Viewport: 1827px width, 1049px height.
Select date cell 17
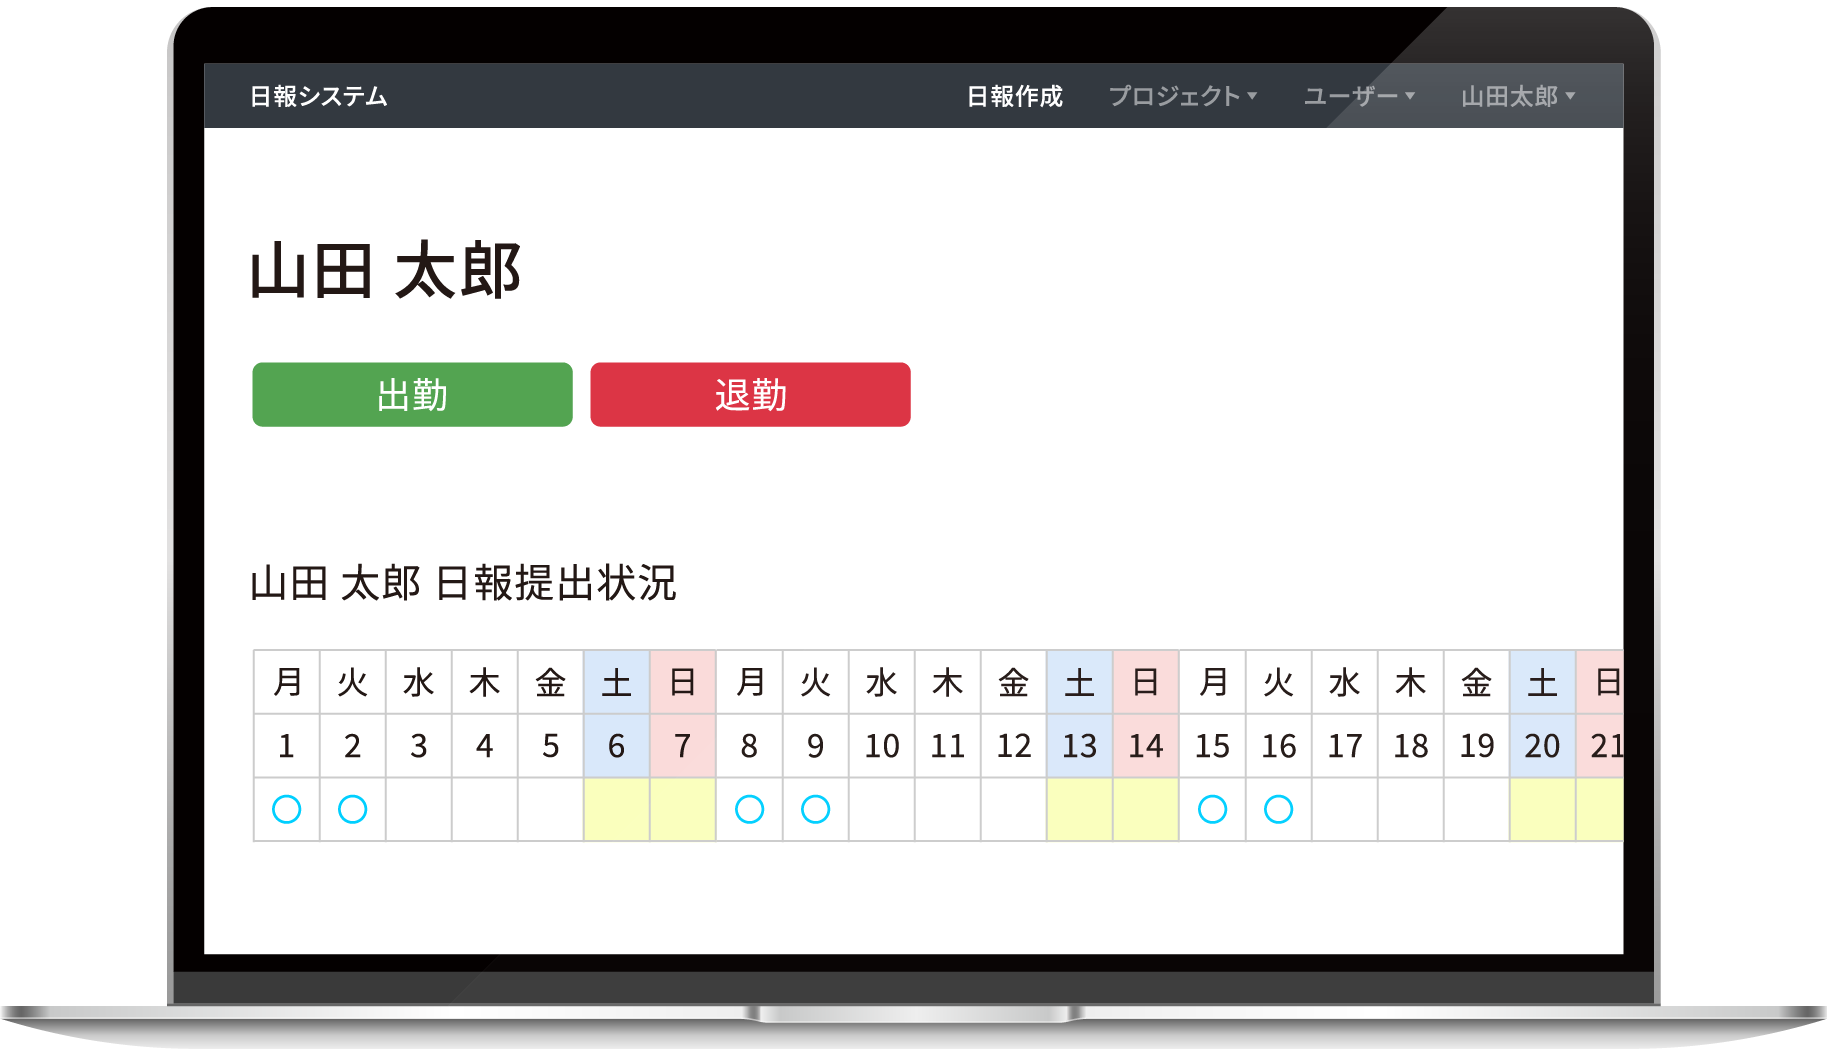(x=1345, y=746)
